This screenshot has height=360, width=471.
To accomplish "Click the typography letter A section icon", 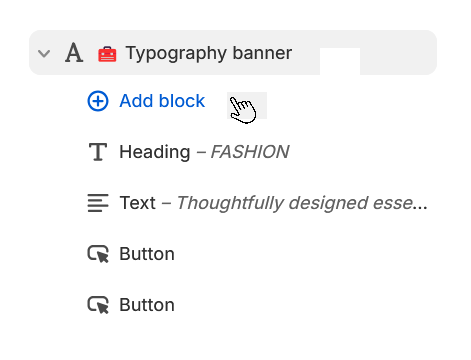I will [x=74, y=53].
